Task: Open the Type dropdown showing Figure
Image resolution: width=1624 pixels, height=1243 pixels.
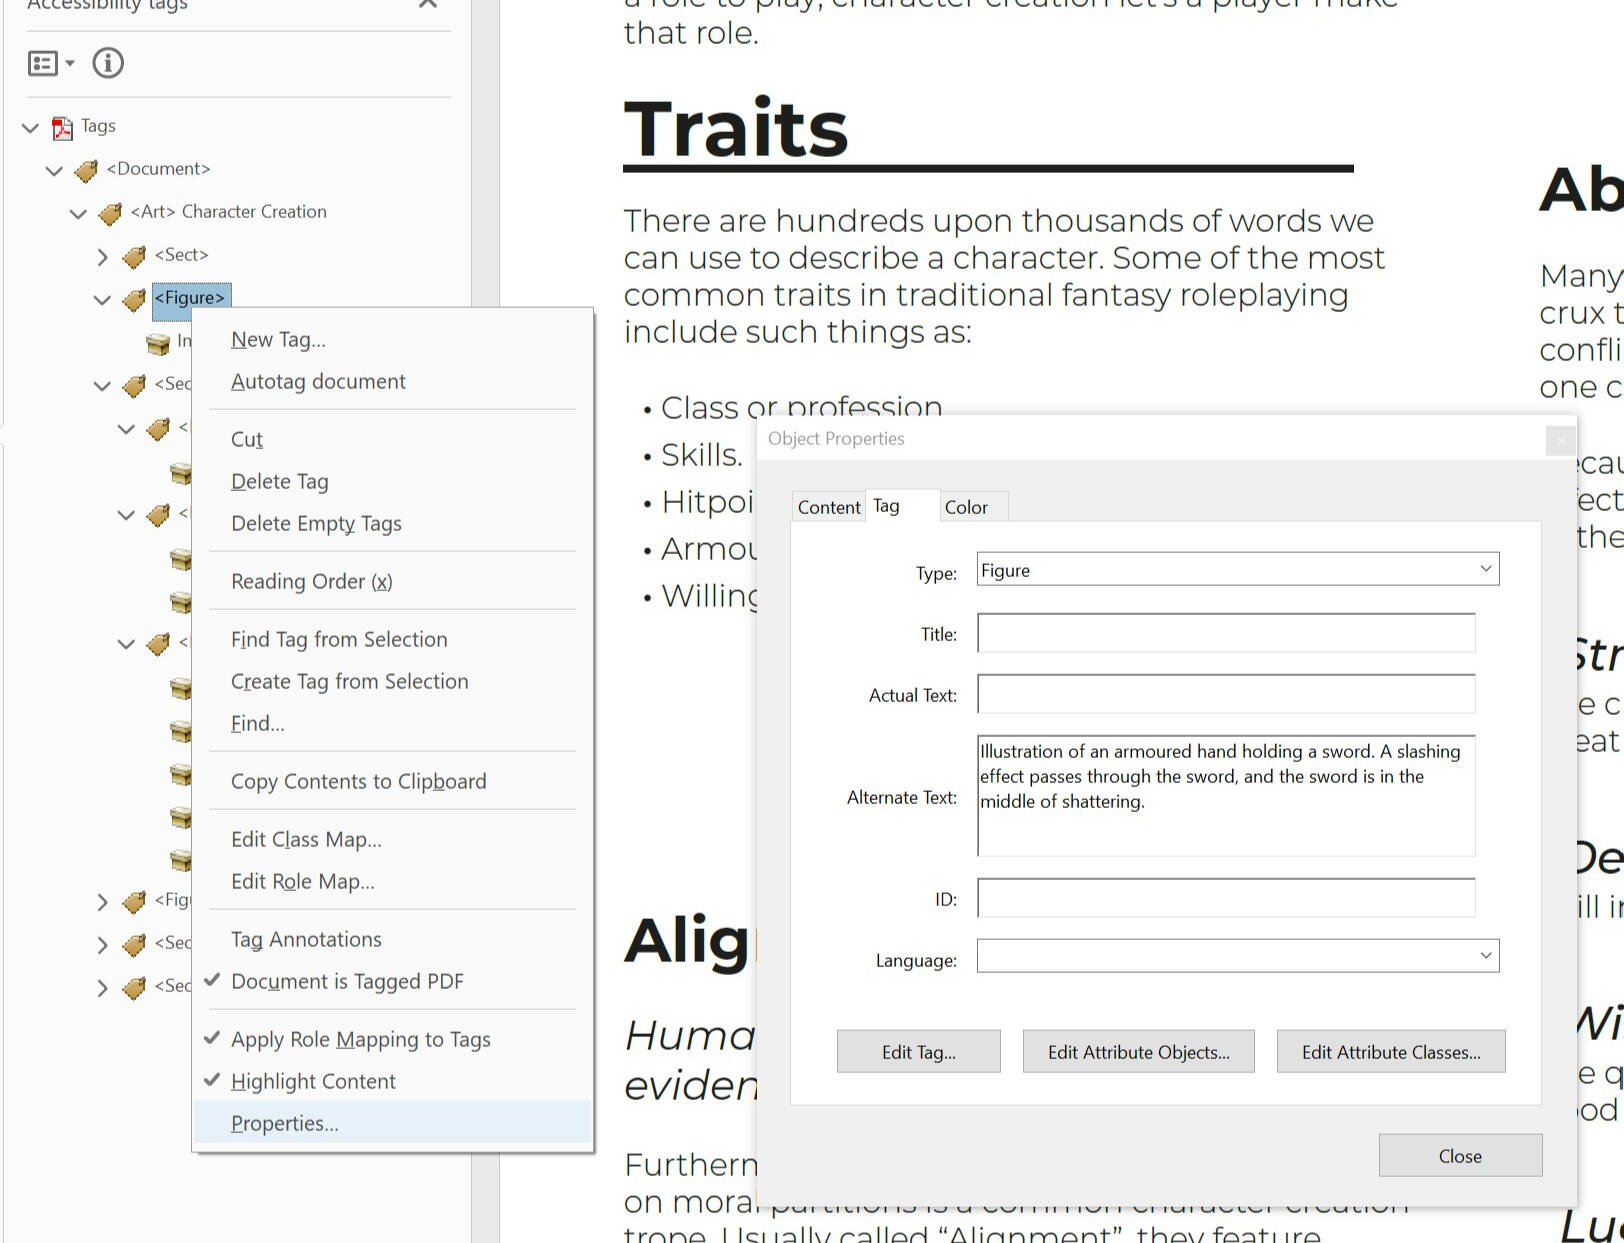Action: [1484, 569]
